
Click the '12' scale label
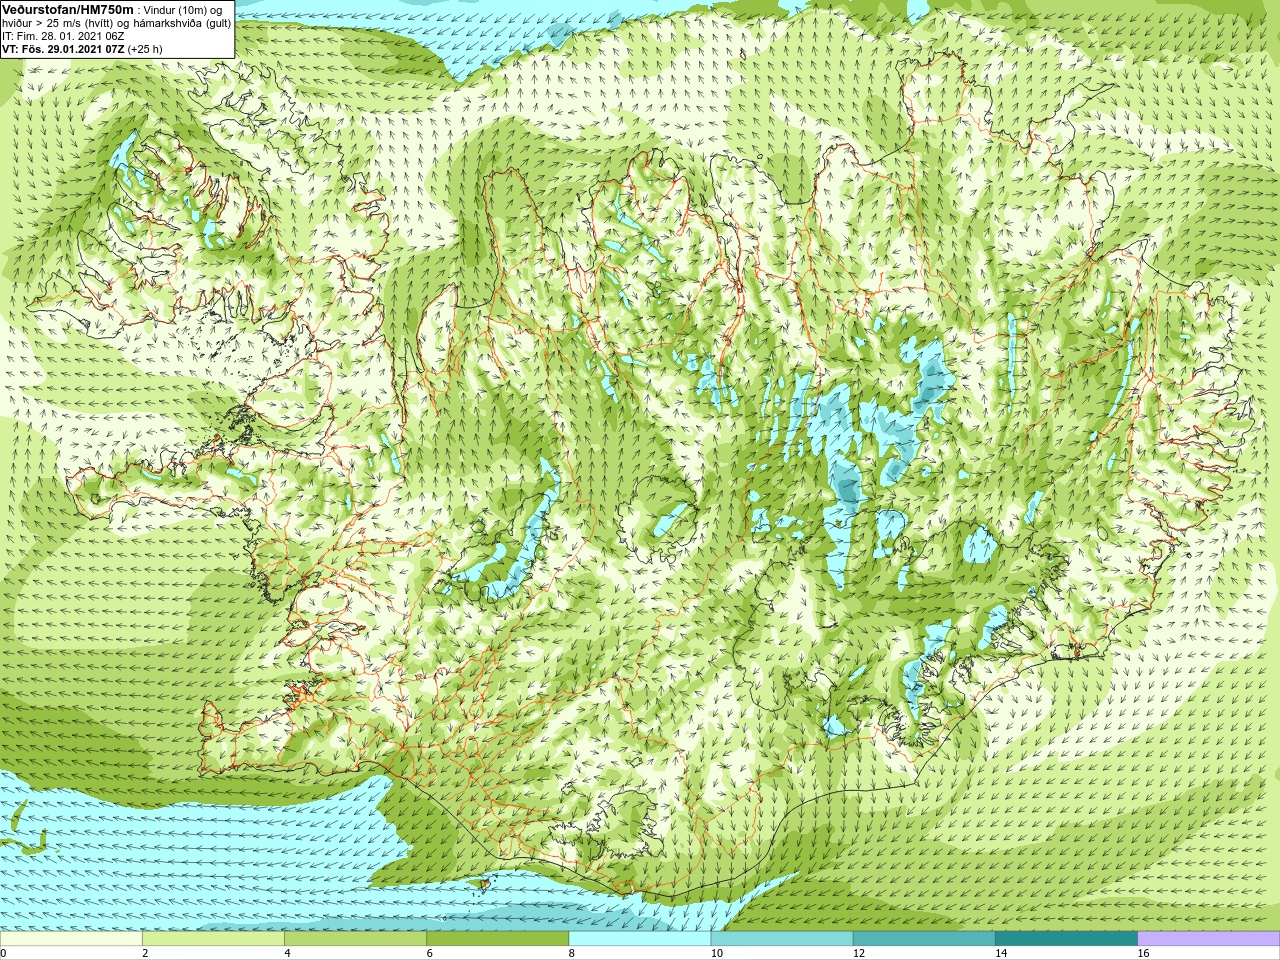[858, 953]
